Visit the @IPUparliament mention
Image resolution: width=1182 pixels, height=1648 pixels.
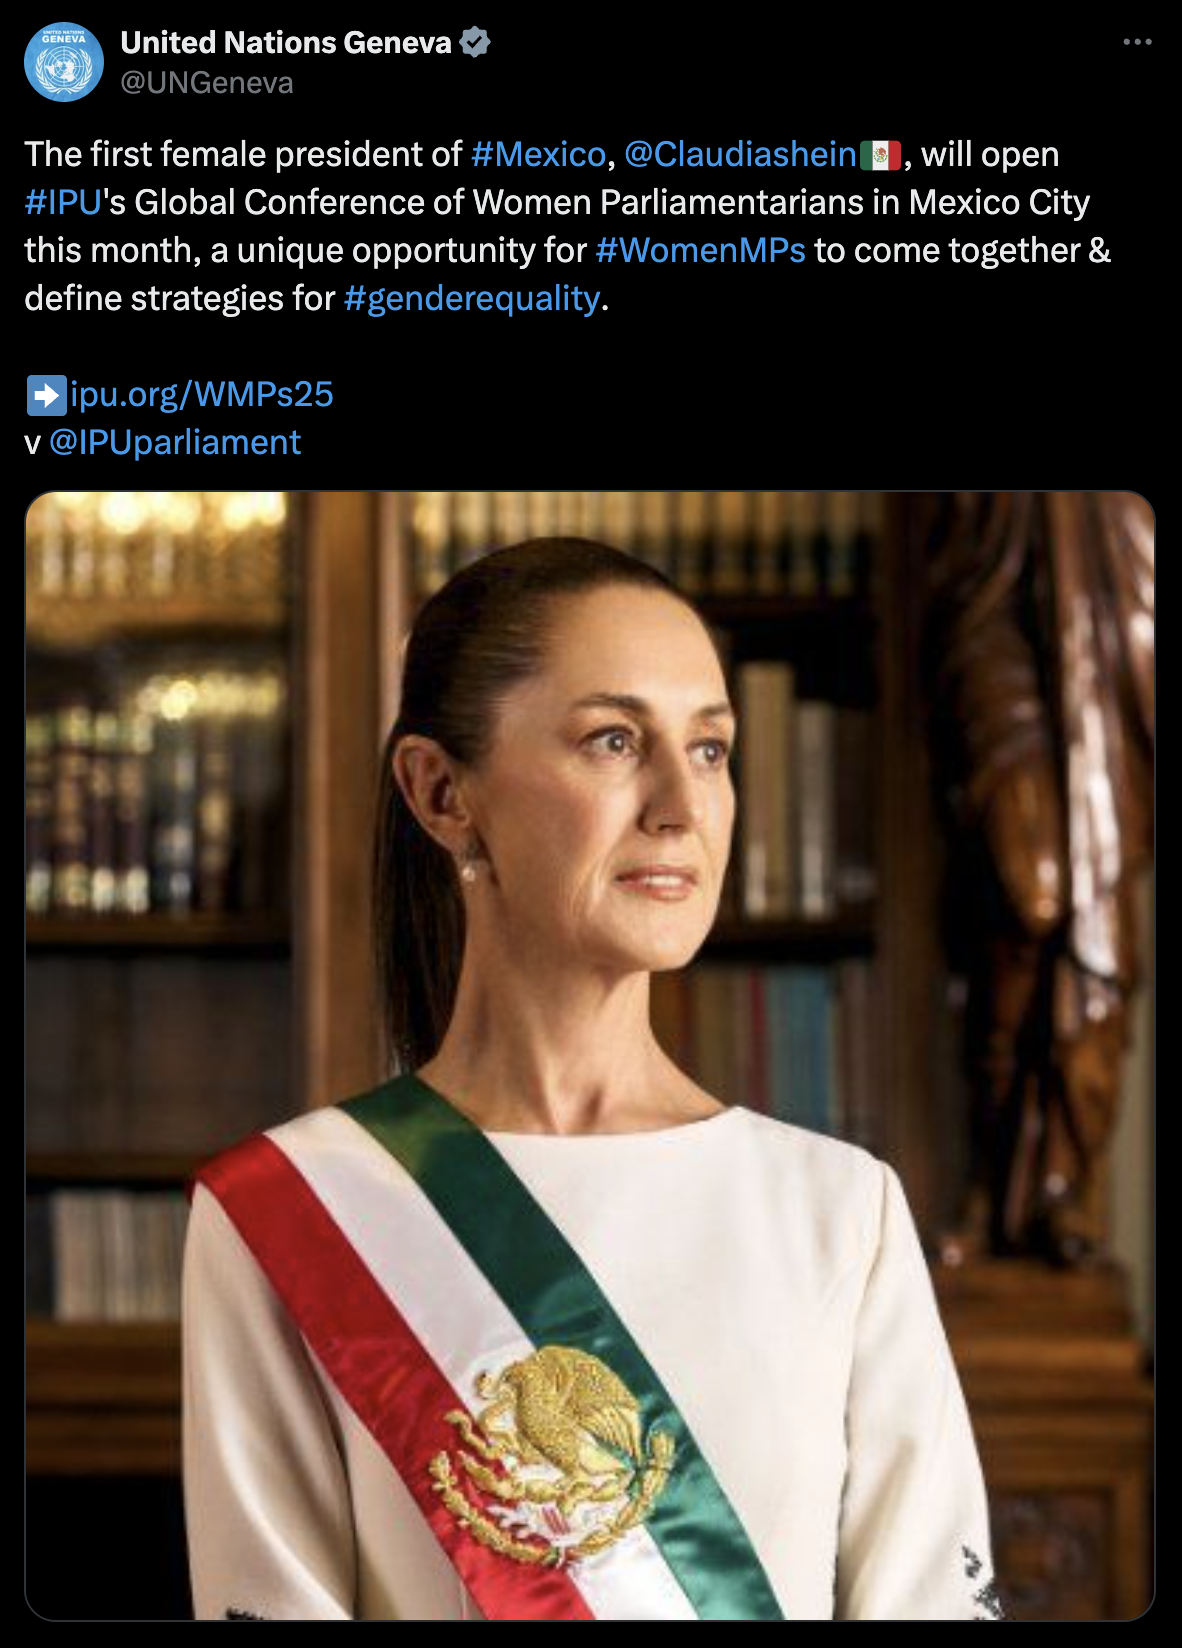tap(175, 442)
